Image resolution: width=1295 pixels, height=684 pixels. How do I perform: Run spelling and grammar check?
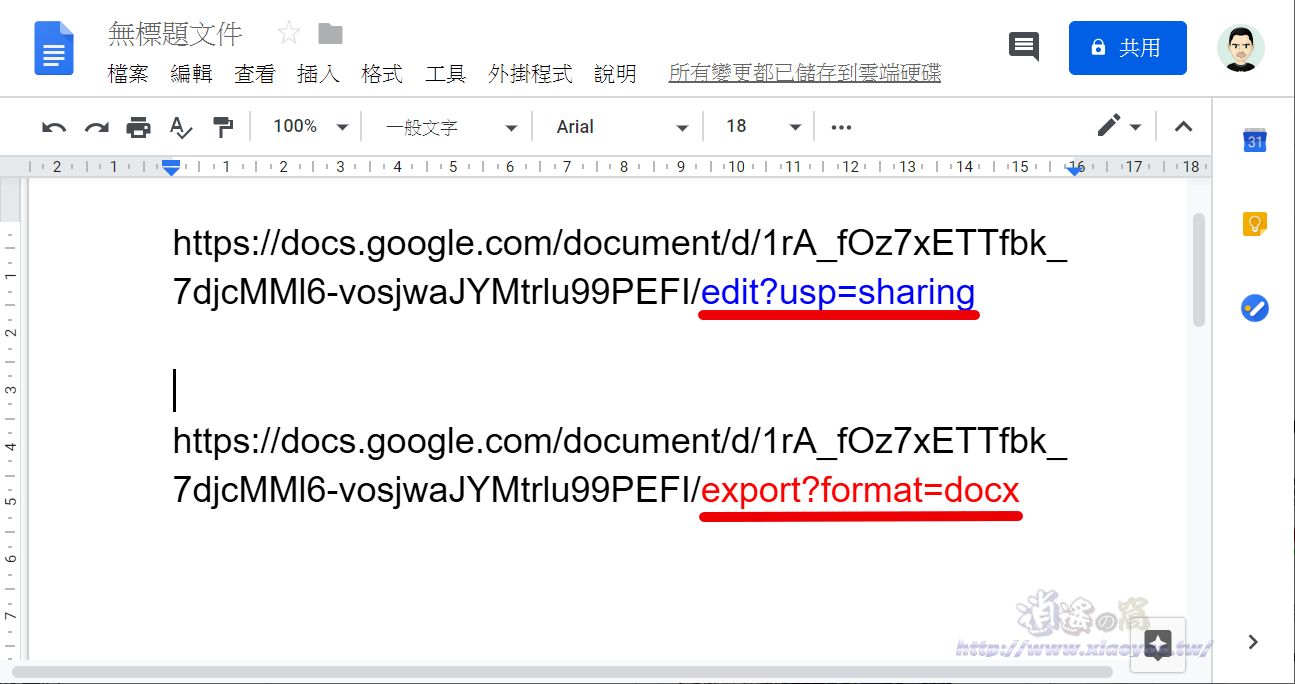tap(180, 127)
